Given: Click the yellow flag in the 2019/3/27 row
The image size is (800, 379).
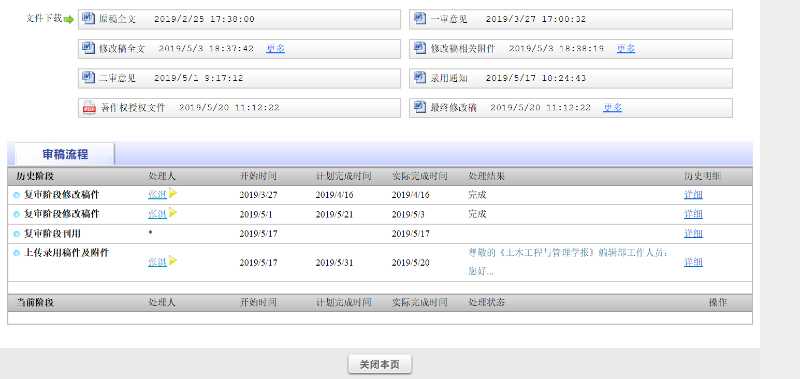Looking at the screenshot, I should 173,193.
